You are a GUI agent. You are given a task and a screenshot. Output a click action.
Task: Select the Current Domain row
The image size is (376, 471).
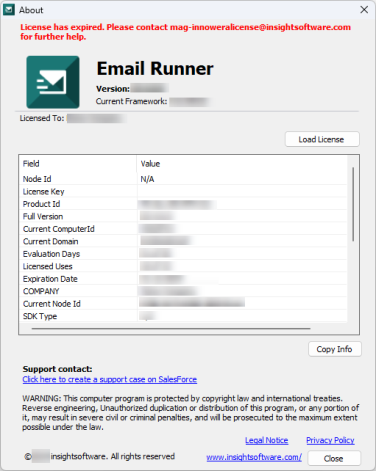183,241
